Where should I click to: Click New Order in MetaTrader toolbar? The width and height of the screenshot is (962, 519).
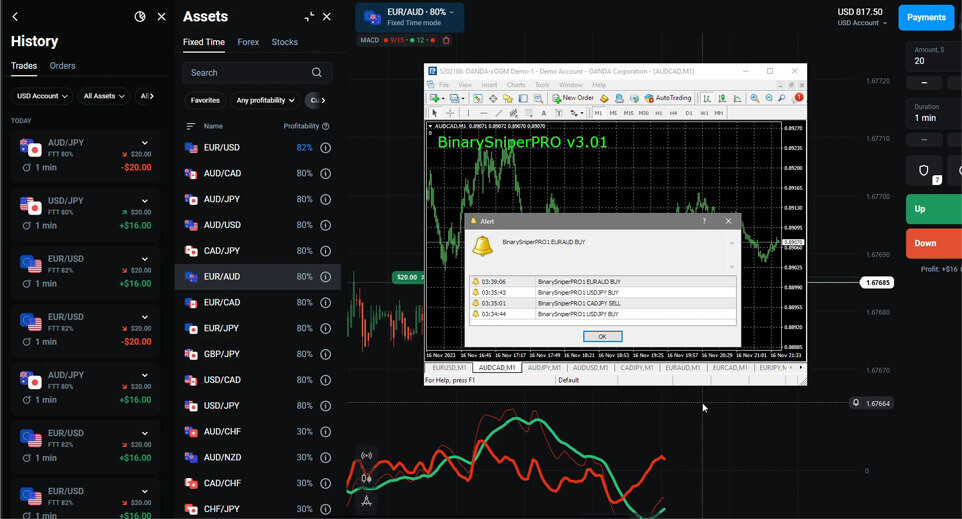(x=572, y=98)
